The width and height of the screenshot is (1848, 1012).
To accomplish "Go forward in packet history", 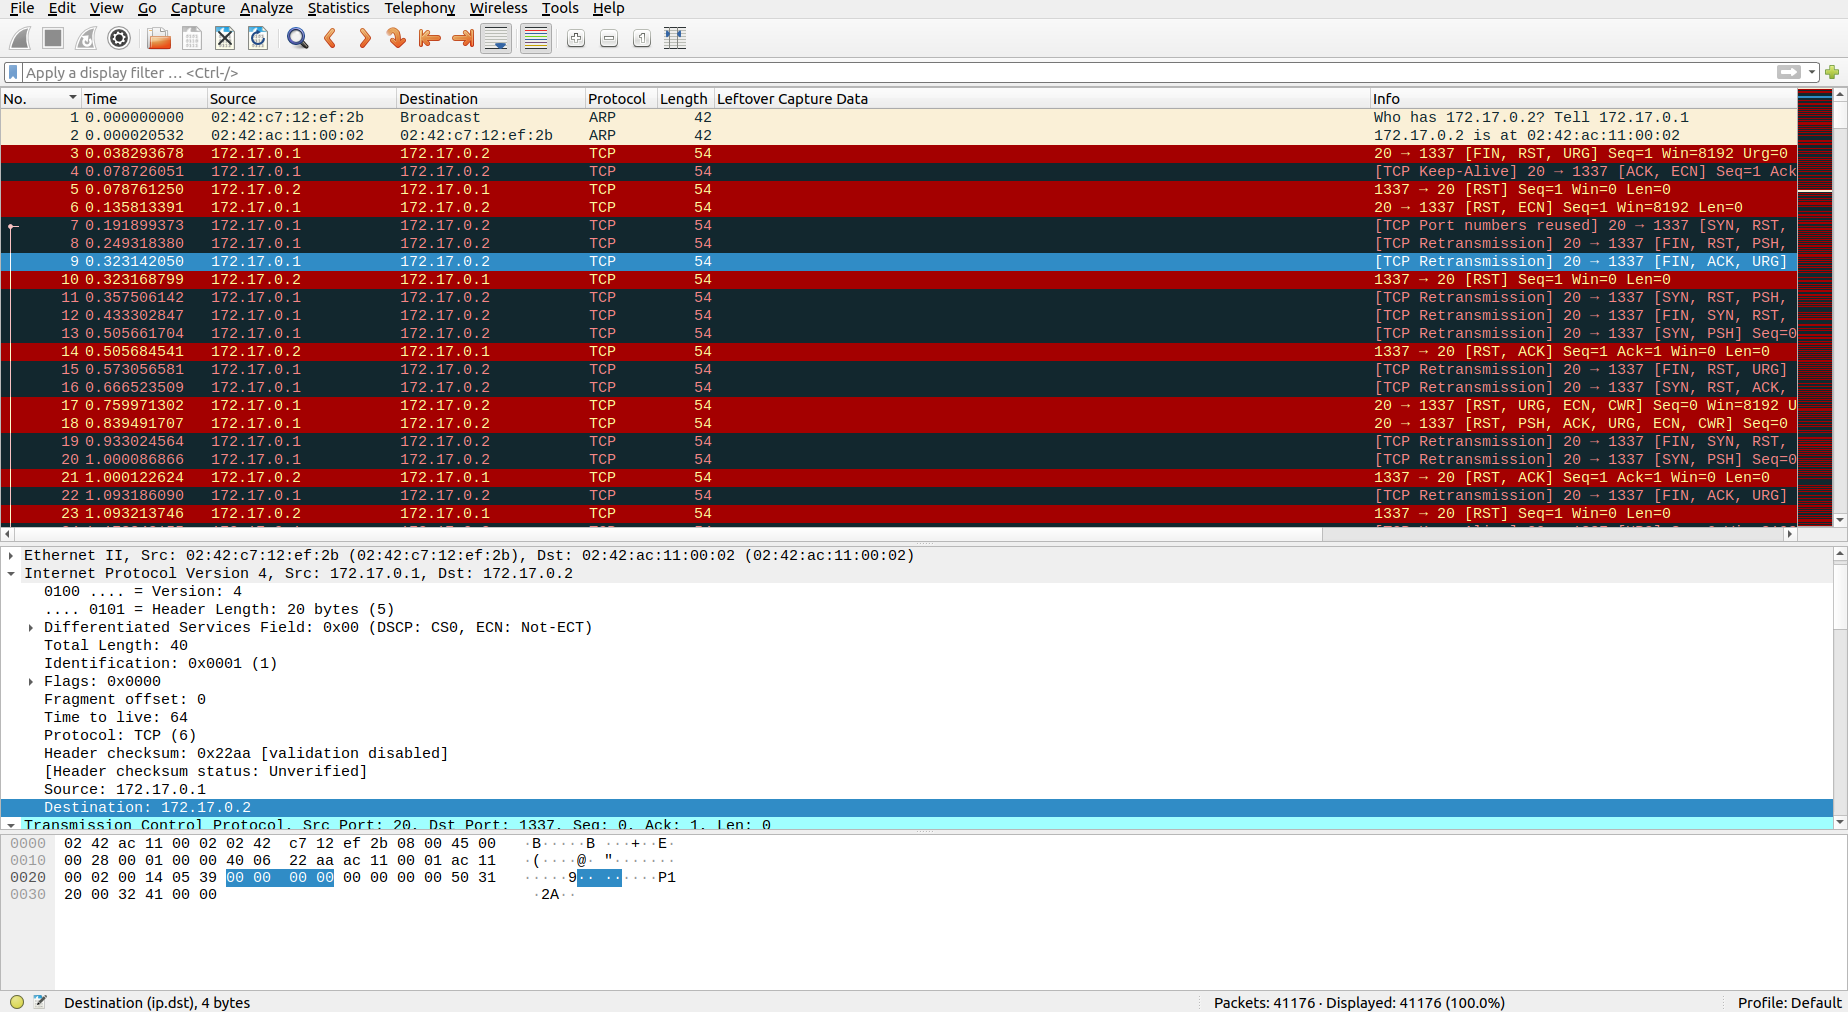I will (x=364, y=39).
